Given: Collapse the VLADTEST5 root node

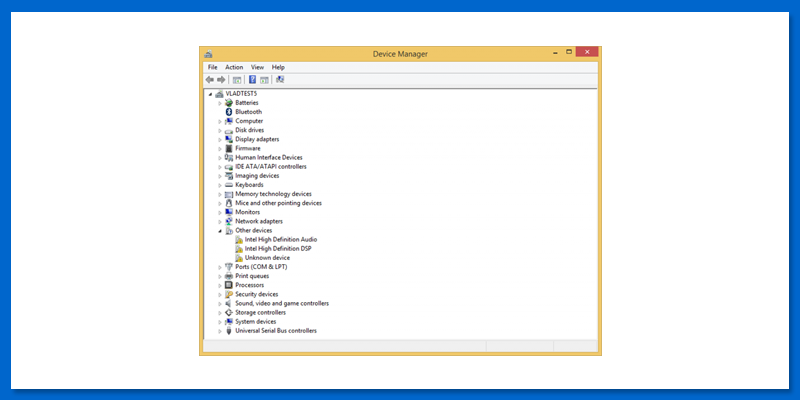Looking at the screenshot, I should [x=210, y=94].
